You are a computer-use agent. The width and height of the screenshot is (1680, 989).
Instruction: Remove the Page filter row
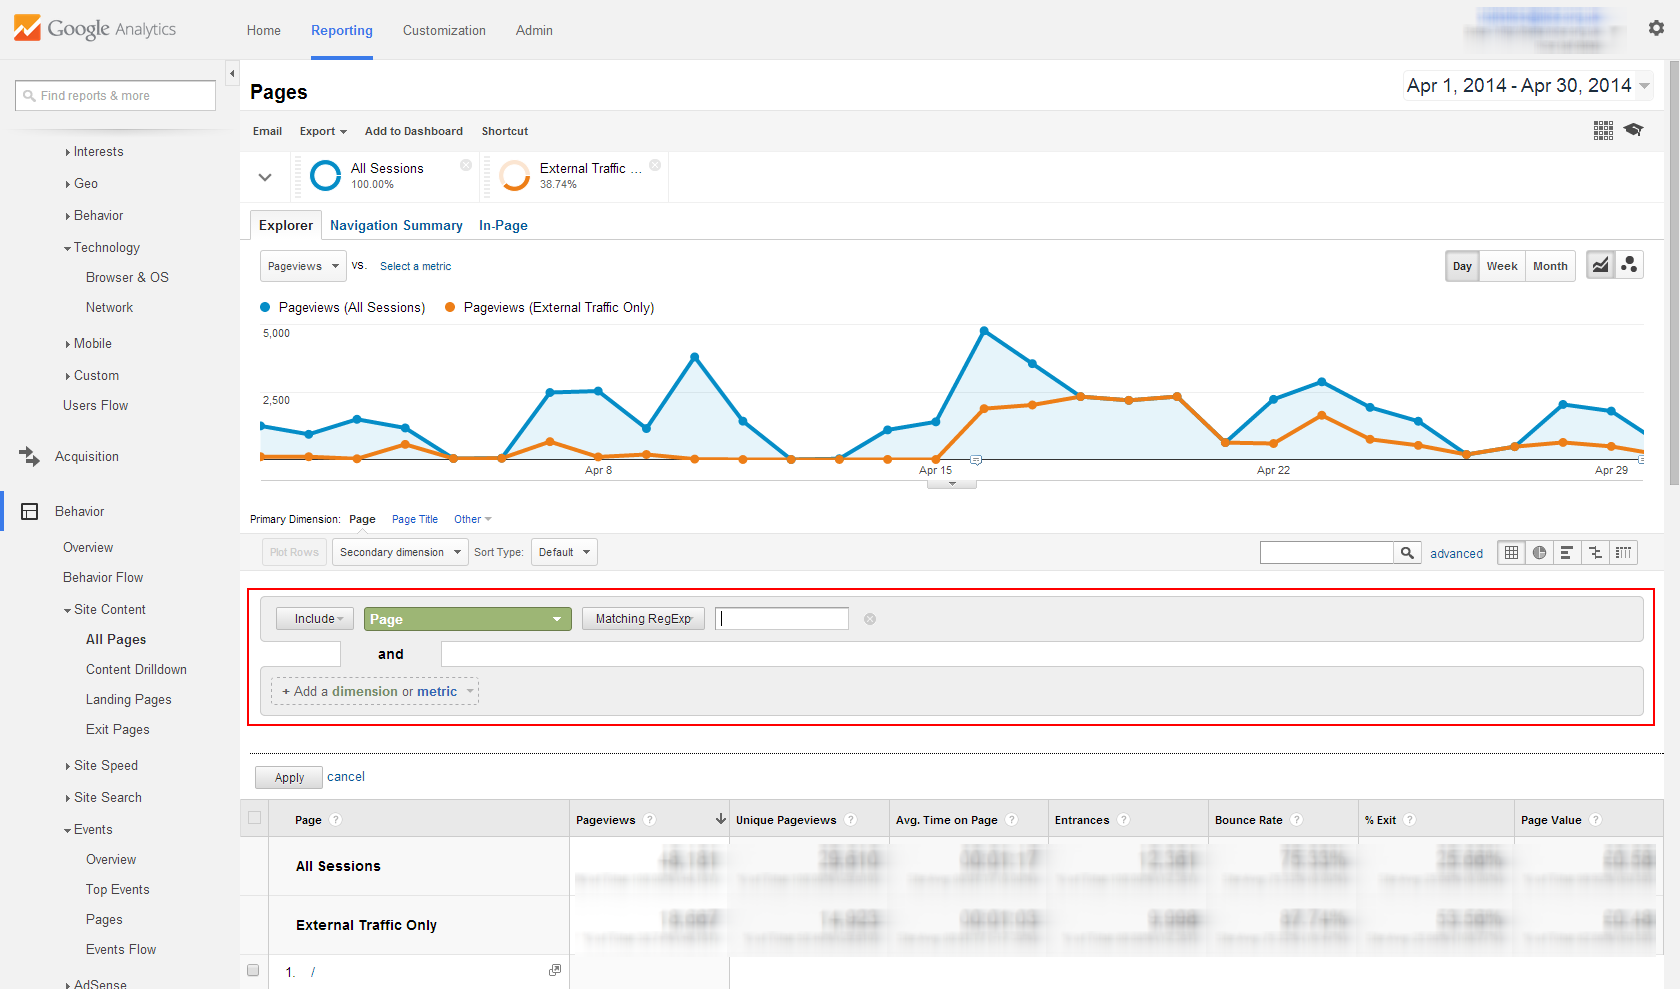tap(870, 619)
